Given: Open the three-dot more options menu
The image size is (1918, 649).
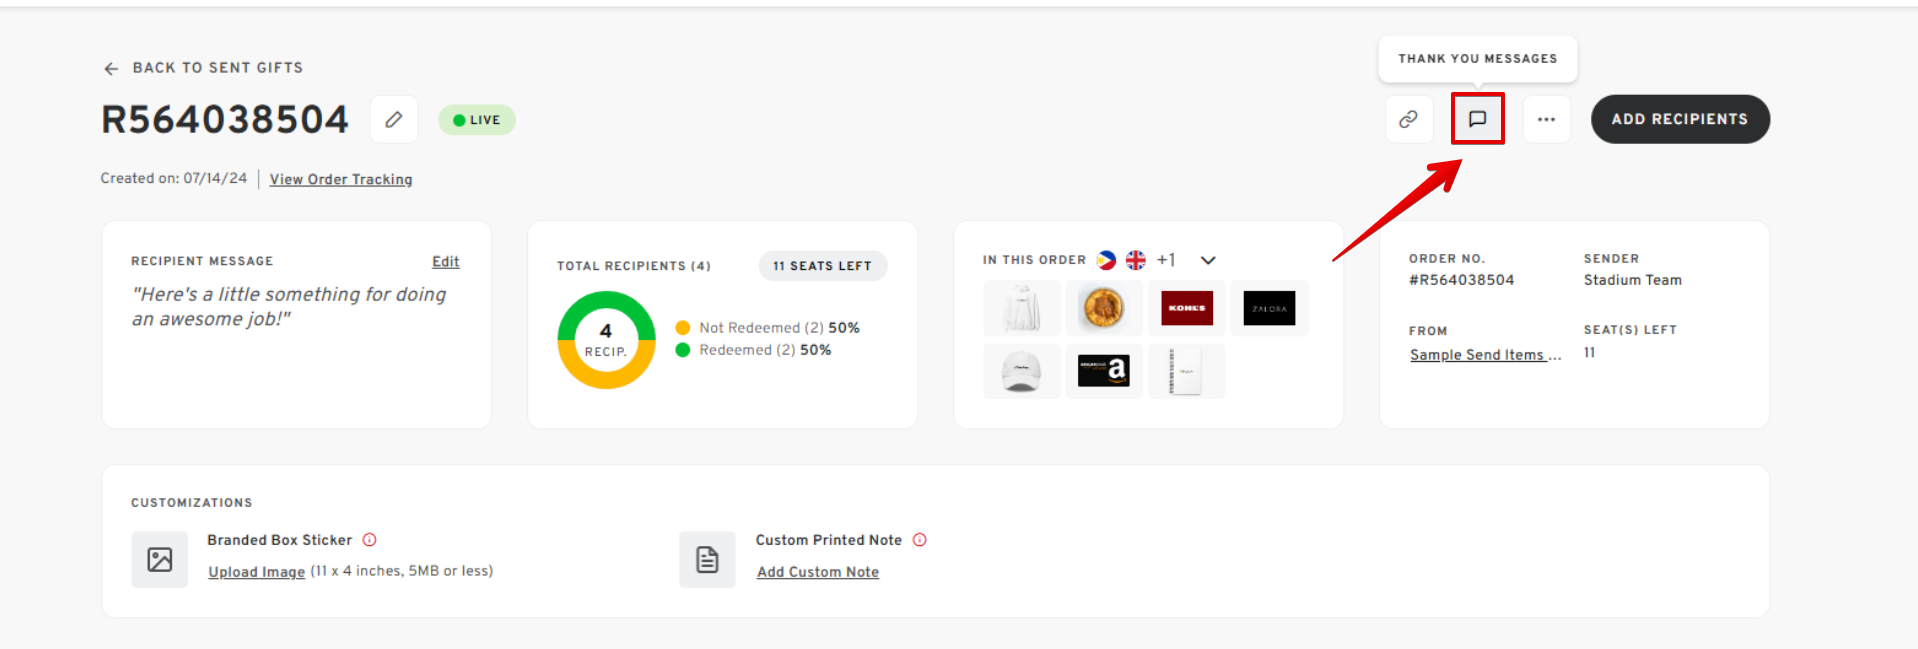Looking at the screenshot, I should (x=1546, y=119).
